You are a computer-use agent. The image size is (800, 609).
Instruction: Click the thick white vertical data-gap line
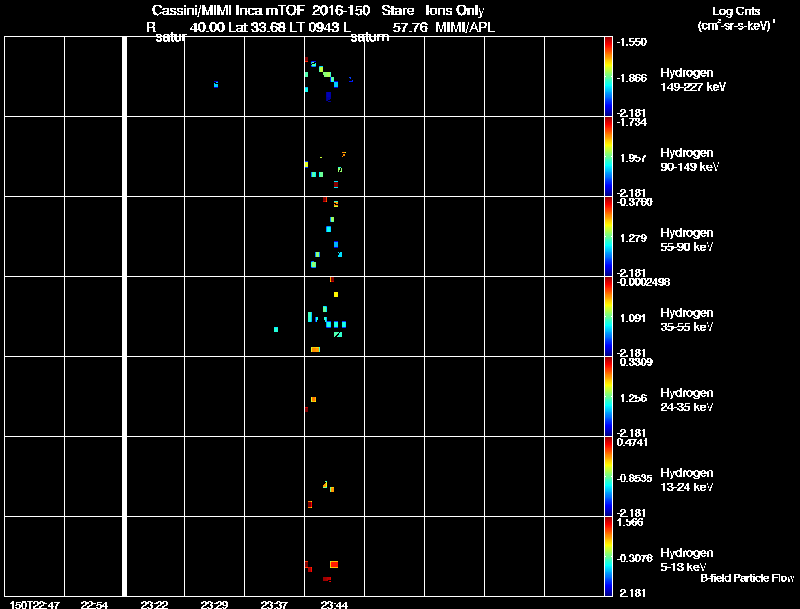(124, 316)
